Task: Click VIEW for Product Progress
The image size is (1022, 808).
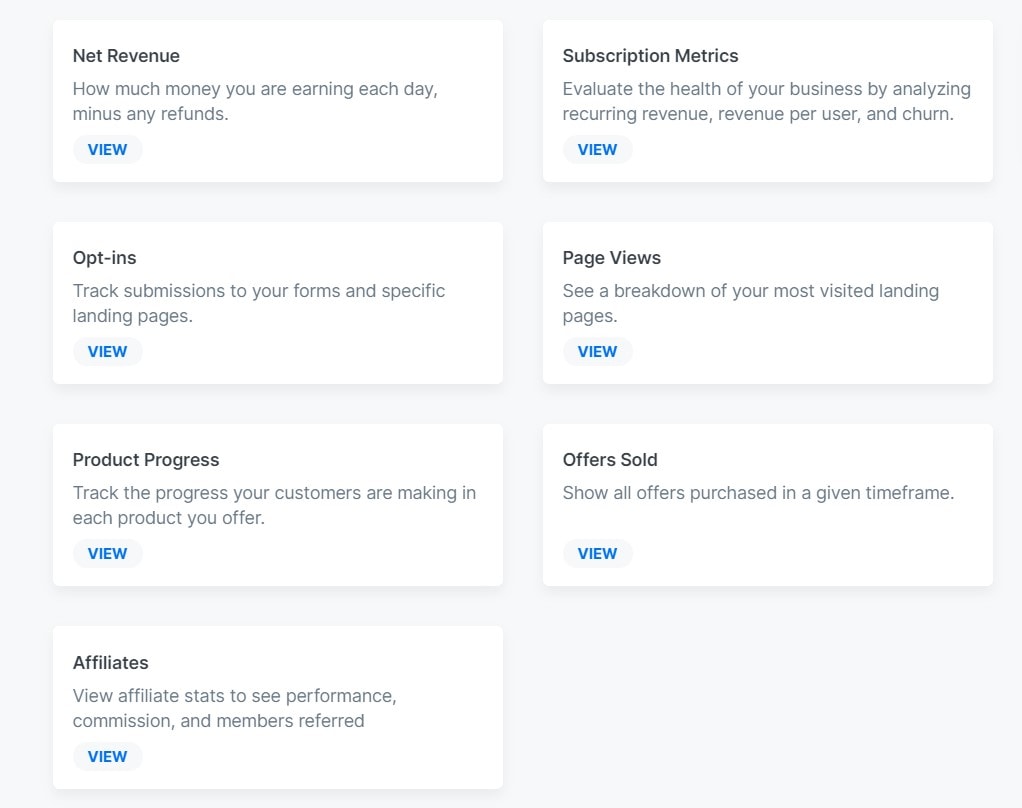Action: click(107, 554)
